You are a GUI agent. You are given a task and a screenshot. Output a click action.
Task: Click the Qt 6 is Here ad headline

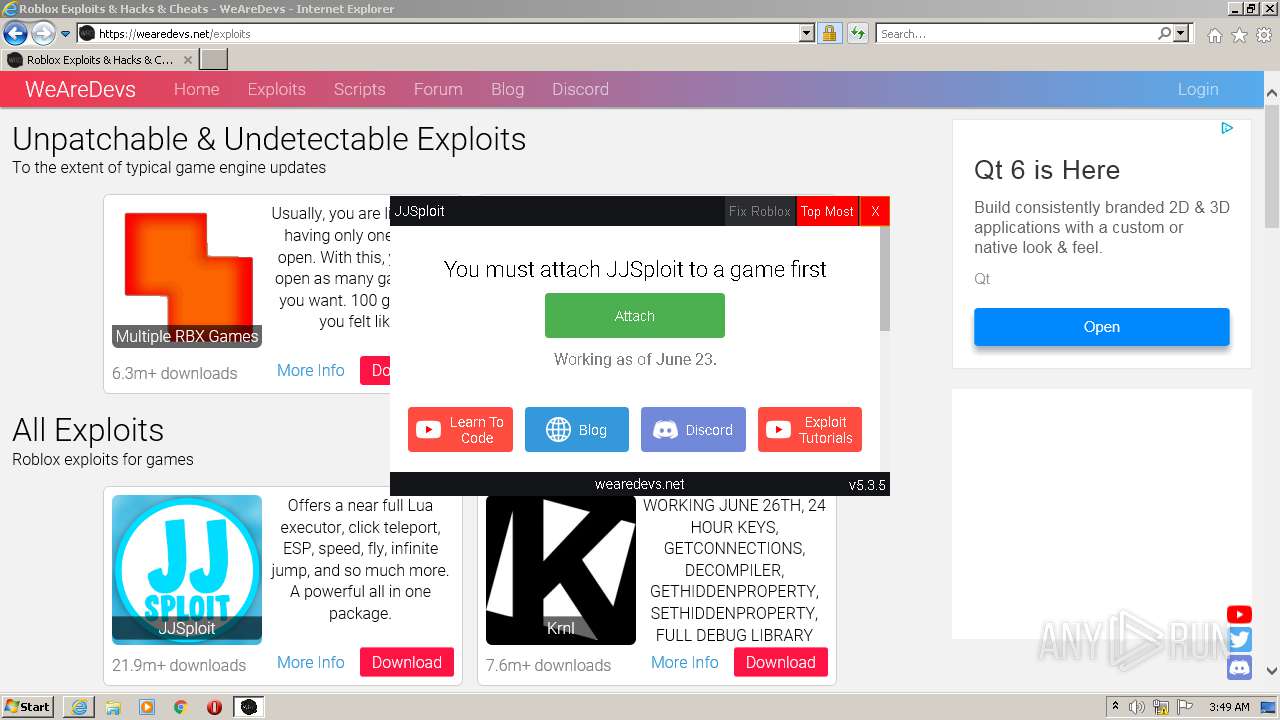coord(1047,170)
